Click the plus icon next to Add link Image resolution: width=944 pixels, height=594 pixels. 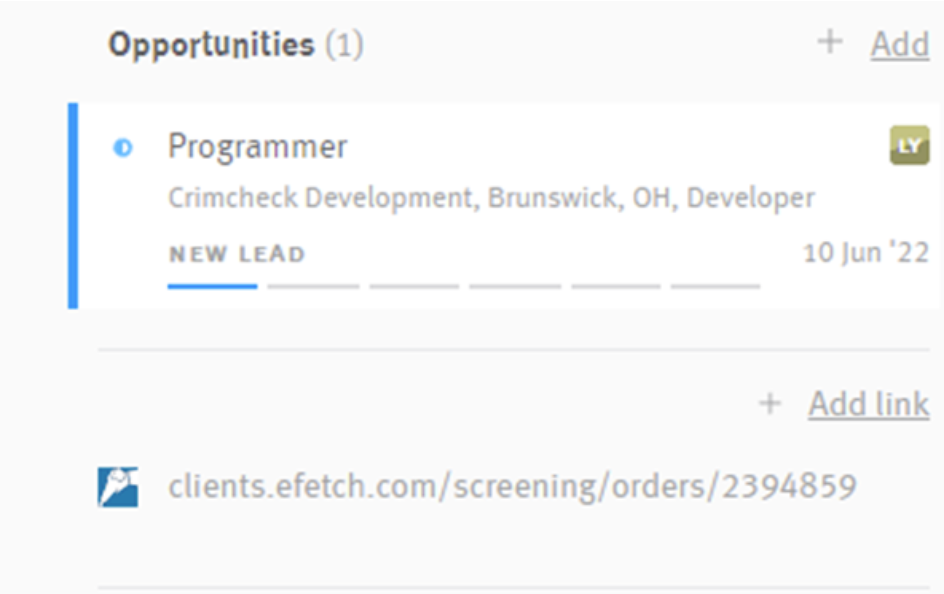click(x=768, y=403)
